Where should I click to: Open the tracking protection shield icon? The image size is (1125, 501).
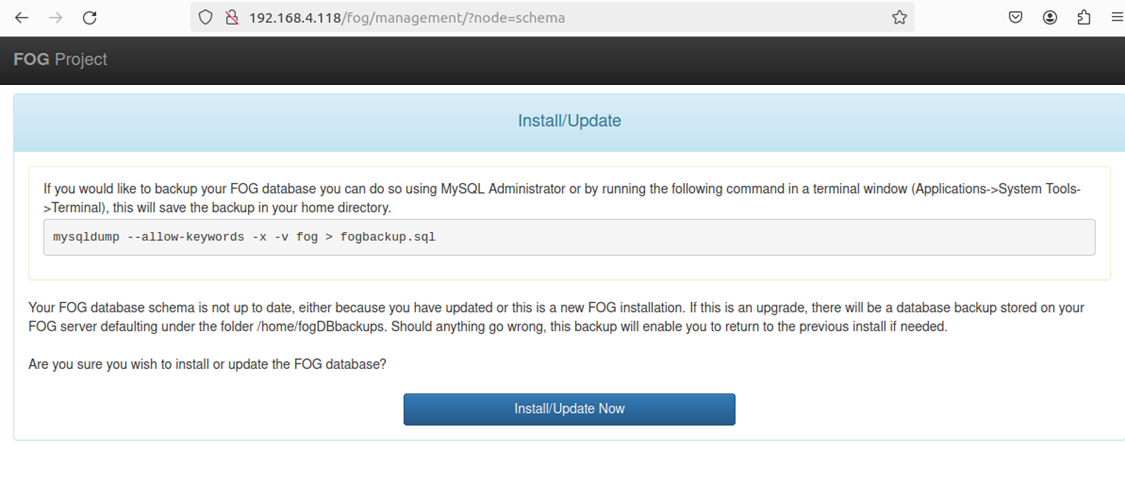(x=206, y=18)
